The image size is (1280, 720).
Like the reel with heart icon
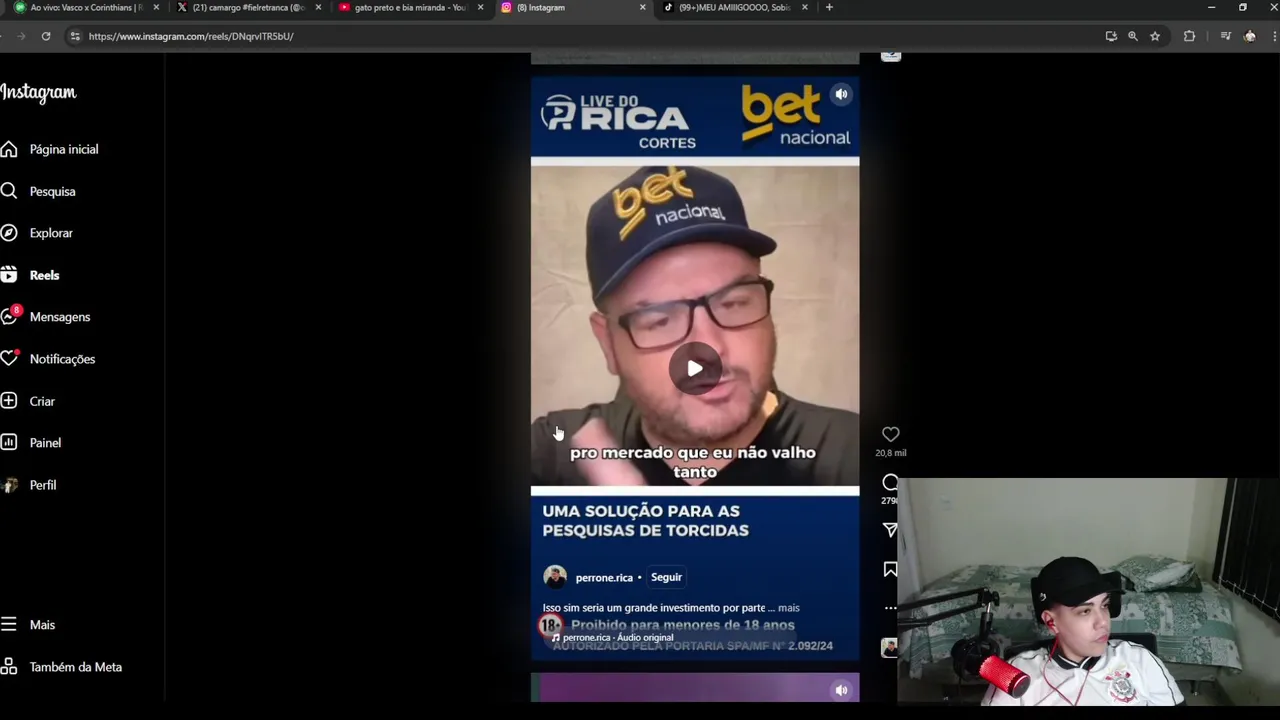pos(890,434)
